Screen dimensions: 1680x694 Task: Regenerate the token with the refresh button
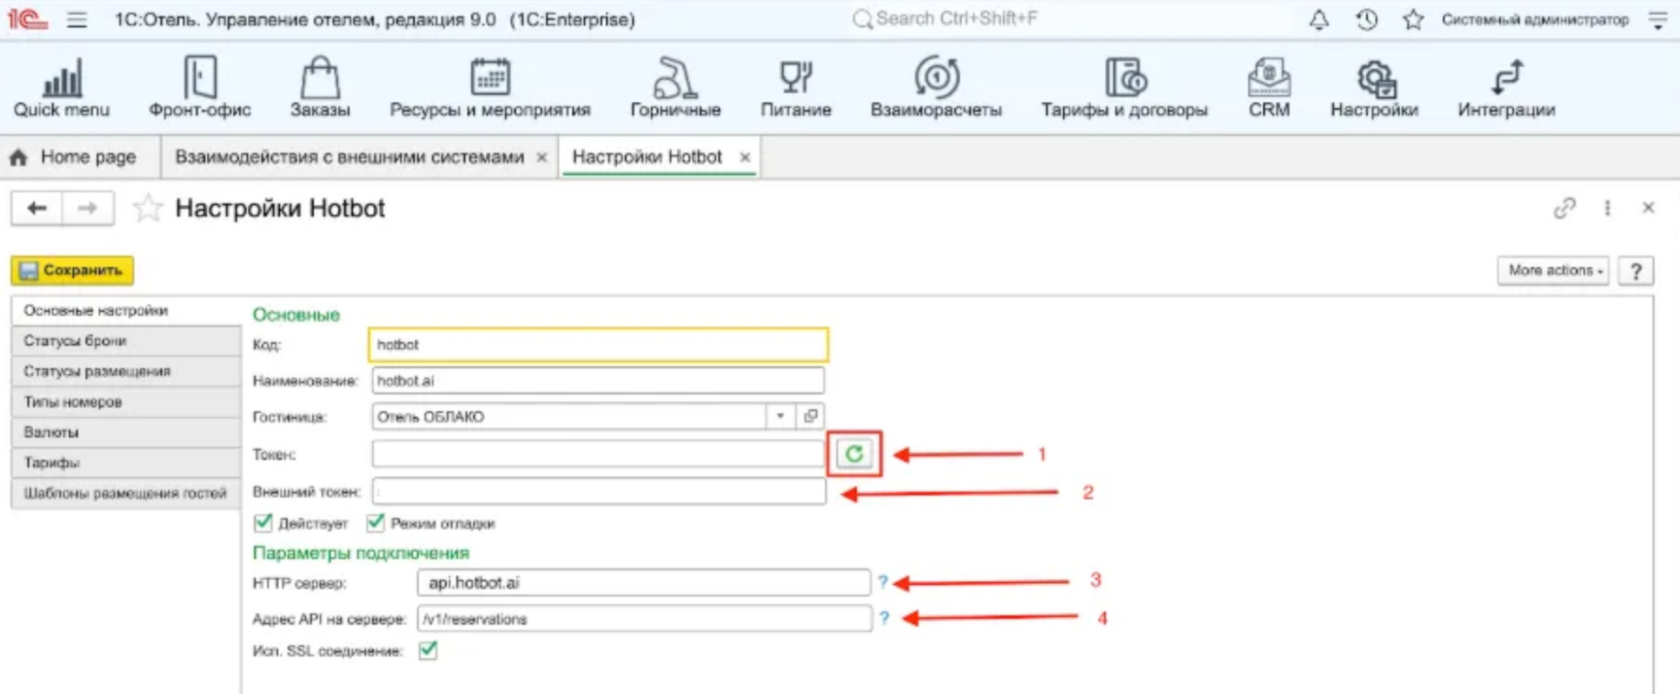854,454
